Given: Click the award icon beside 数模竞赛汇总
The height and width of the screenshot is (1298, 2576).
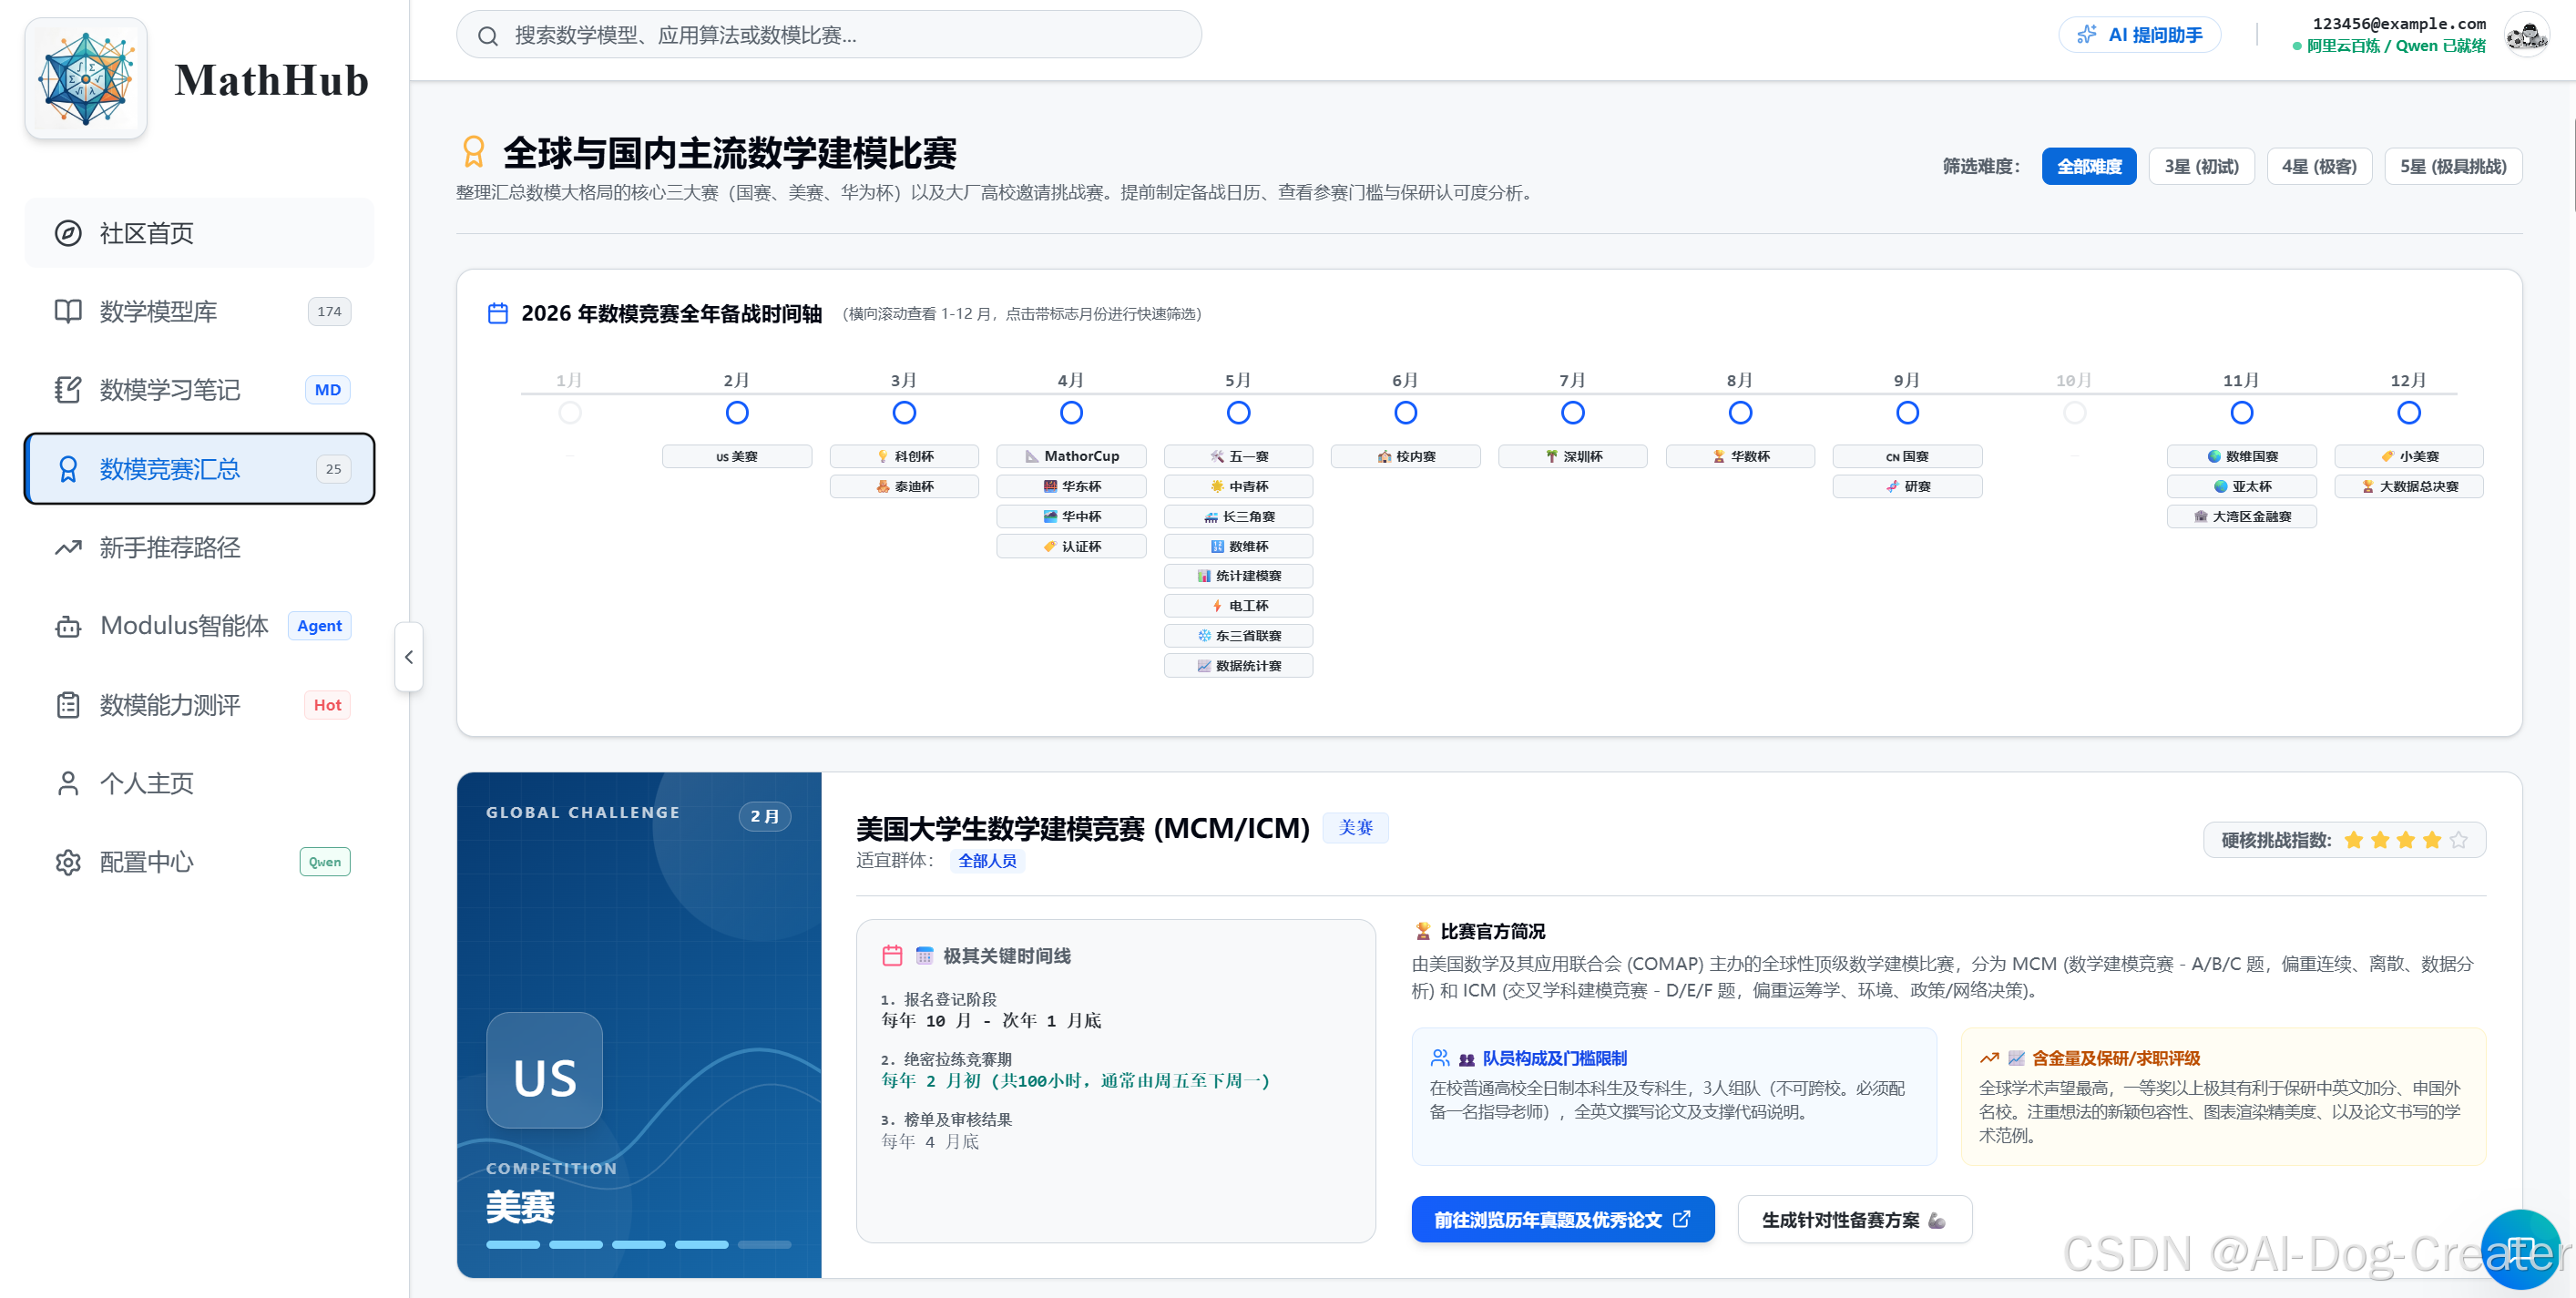Looking at the screenshot, I should [x=68, y=469].
